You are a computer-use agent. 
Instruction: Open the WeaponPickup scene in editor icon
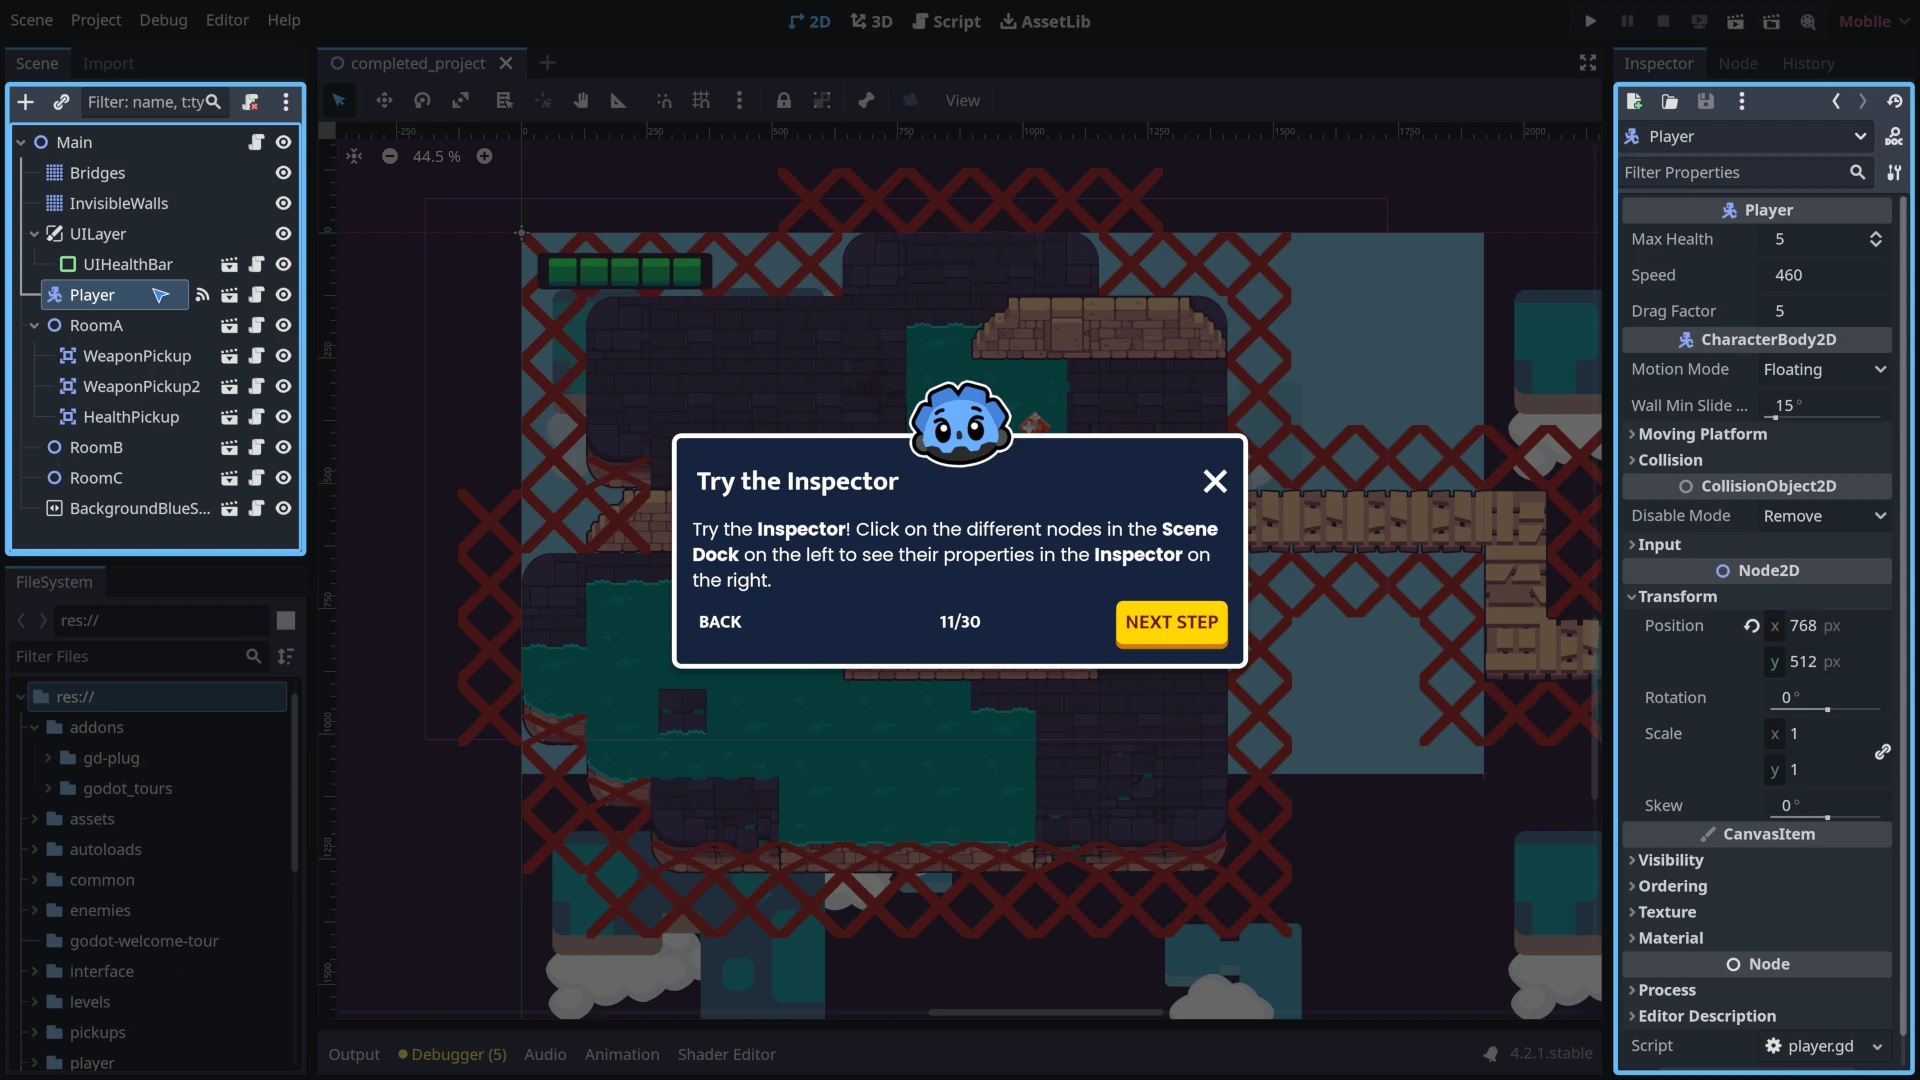coord(229,356)
